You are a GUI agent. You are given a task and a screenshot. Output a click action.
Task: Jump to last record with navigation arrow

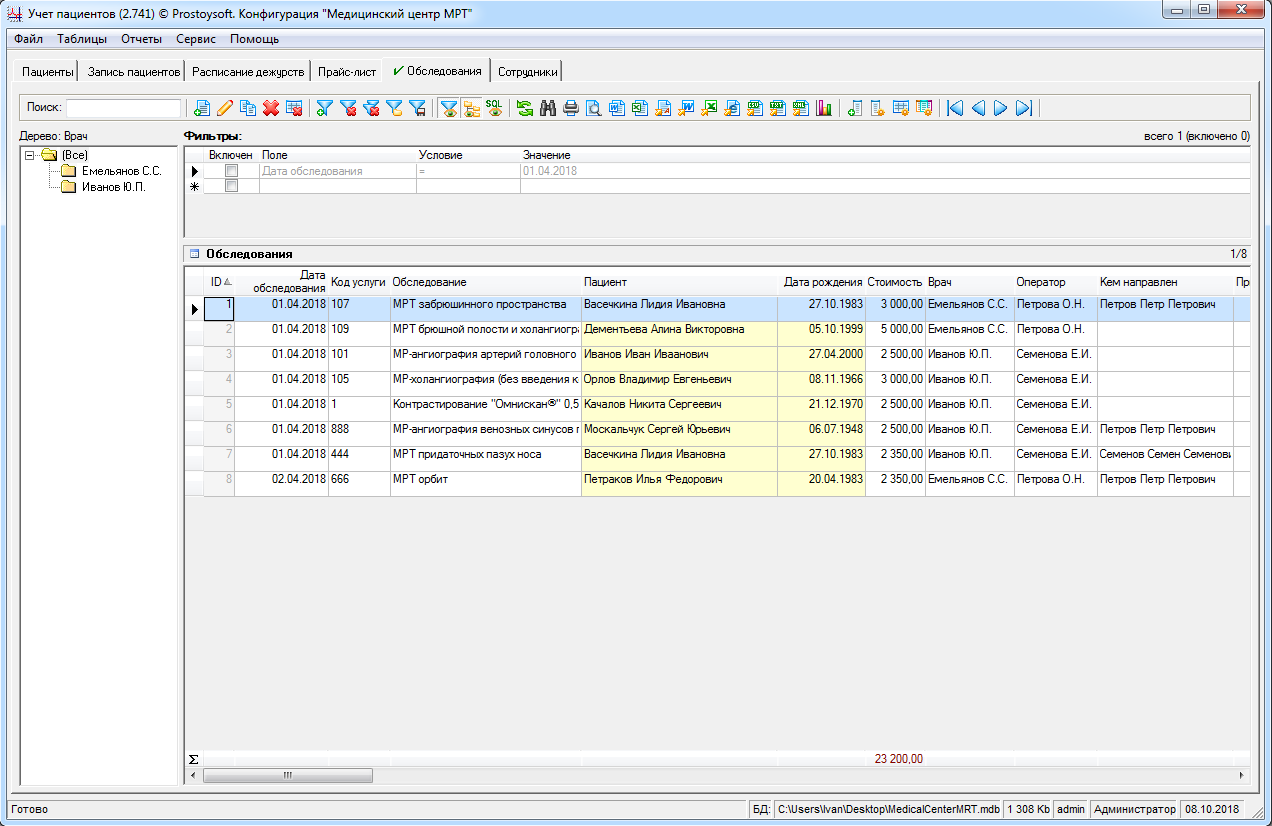click(x=1023, y=108)
